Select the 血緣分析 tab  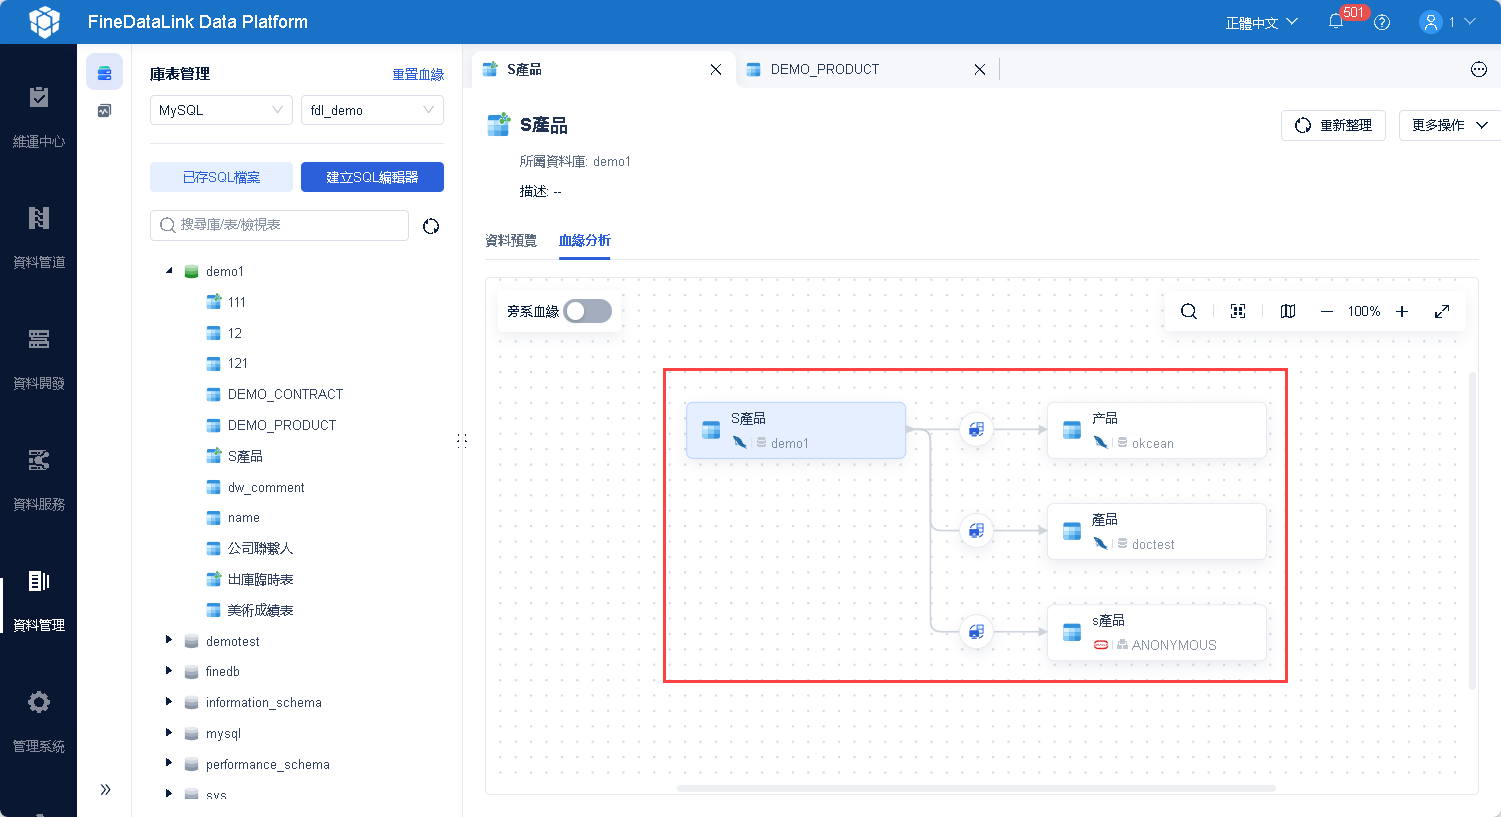pos(585,240)
